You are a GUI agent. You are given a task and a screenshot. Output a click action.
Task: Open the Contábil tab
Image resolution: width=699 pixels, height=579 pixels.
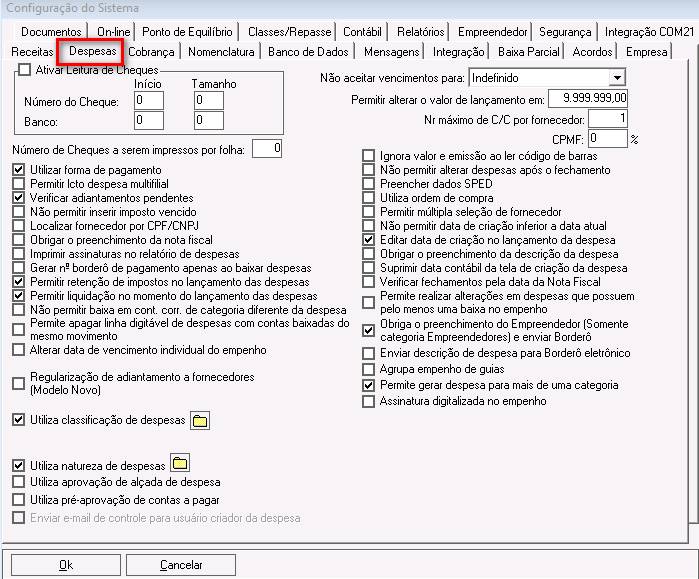pos(362,32)
